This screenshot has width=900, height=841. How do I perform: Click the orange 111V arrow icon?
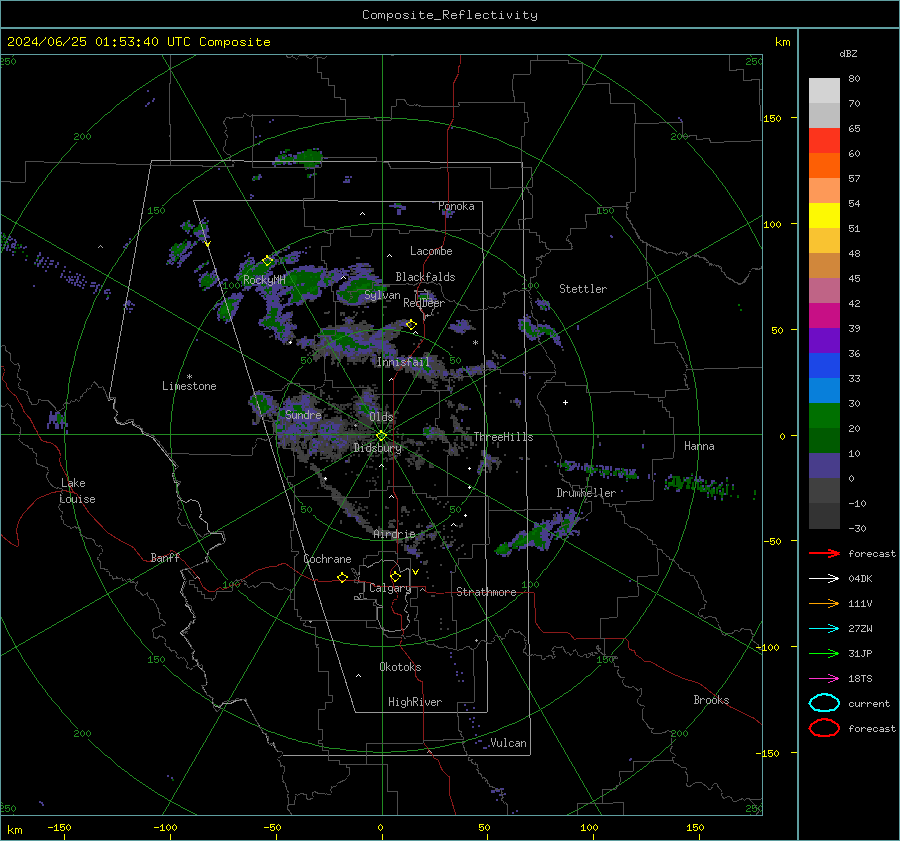824,603
